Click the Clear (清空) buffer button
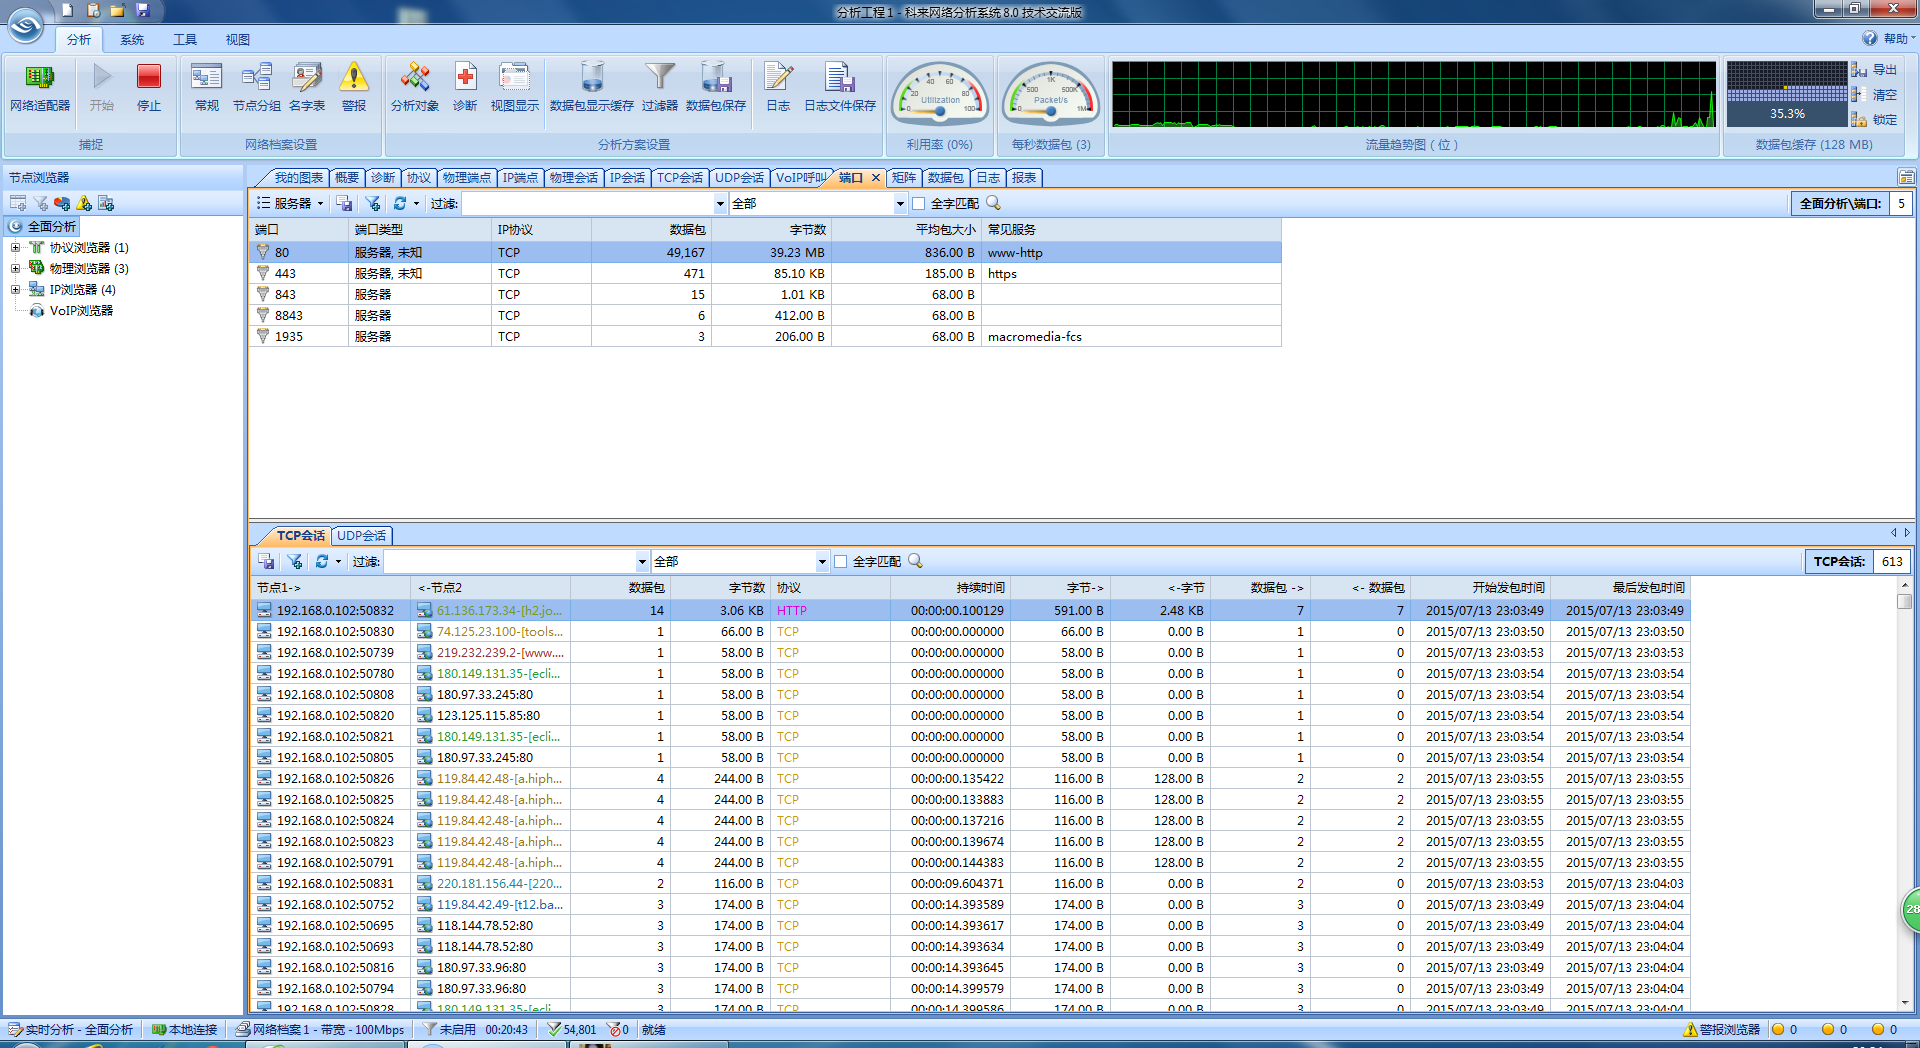Image resolution: width=1920 pixels, height=1048 pixels. (x=1874, y=95)
